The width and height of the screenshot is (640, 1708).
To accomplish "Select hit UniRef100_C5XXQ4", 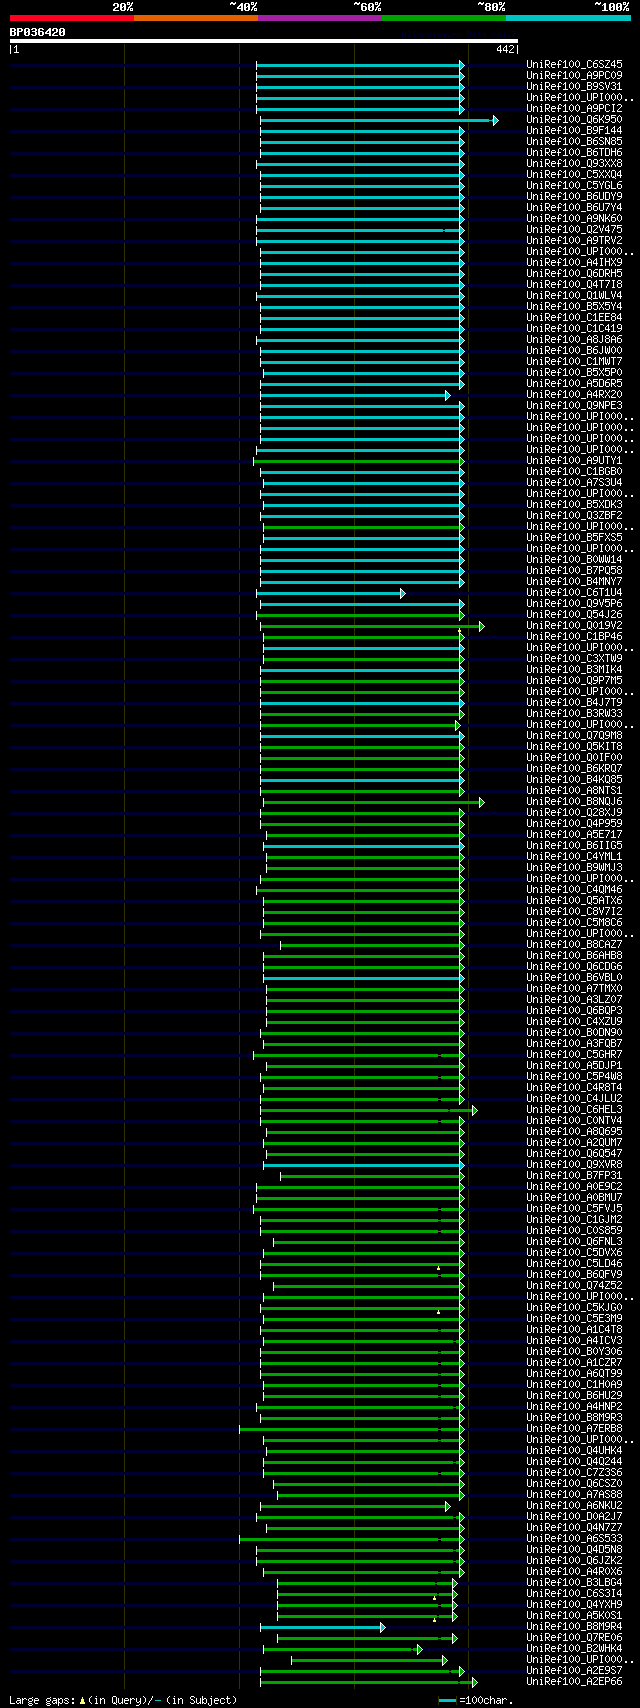I will [x=574, y=175].
